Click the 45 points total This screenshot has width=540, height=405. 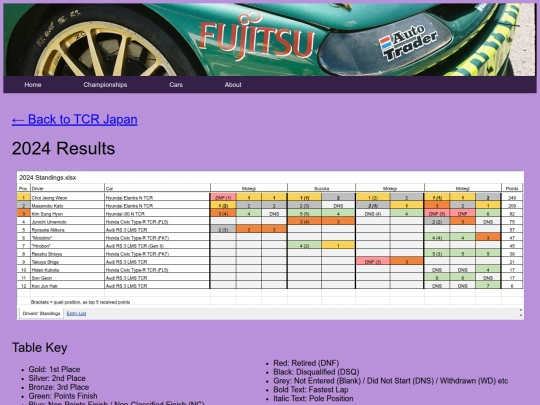[x=512, y=246]
